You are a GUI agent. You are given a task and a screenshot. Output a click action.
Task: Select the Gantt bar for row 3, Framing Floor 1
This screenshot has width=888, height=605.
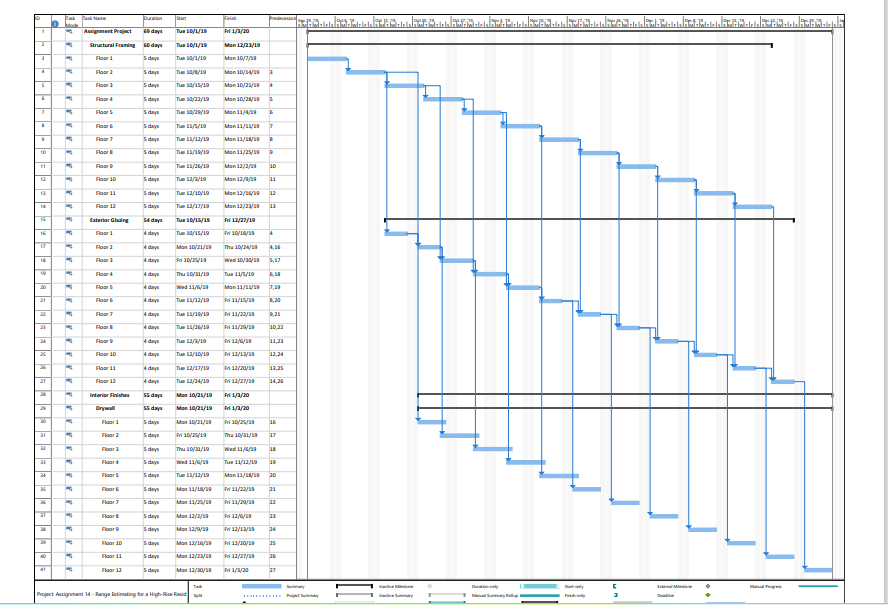point(327,58)
